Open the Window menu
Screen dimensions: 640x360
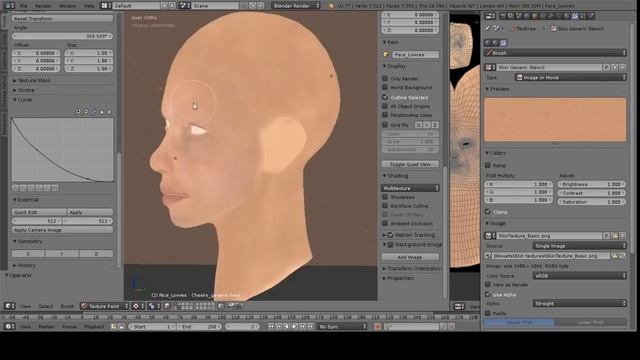[68, 6]
